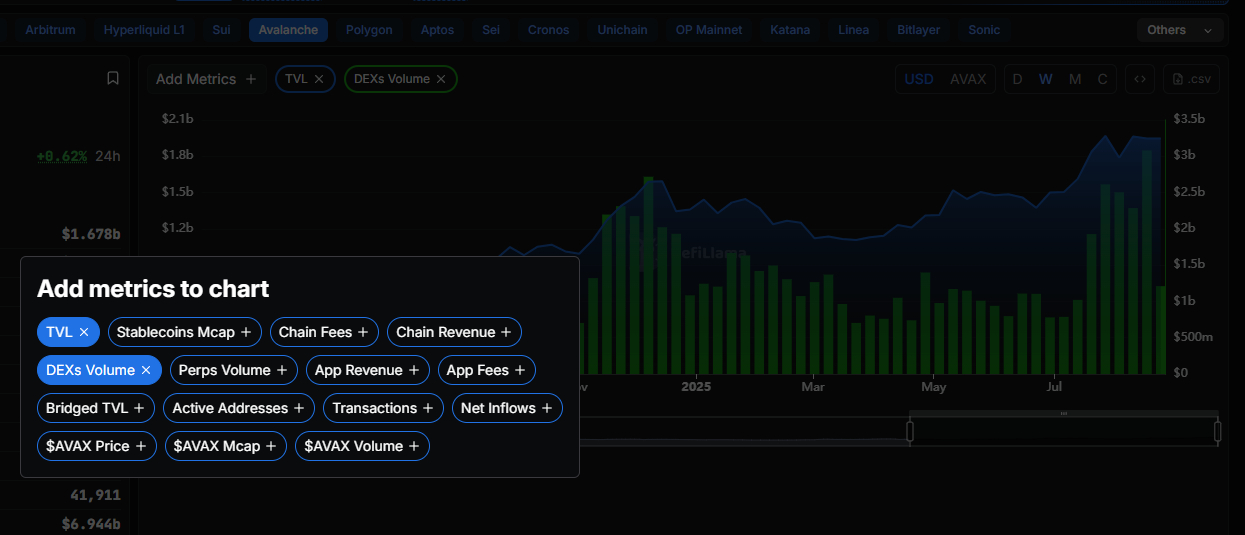Switch to Cronos chain tab
The image size is (1245, 535).
[549, 30]
